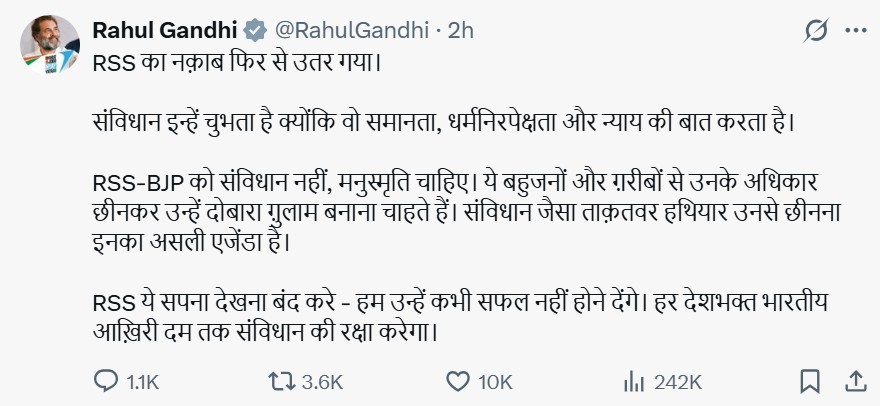The height and width of the screenshot is (406, 880).
Task: Click the 10K likes count
Action: [494, 382]
